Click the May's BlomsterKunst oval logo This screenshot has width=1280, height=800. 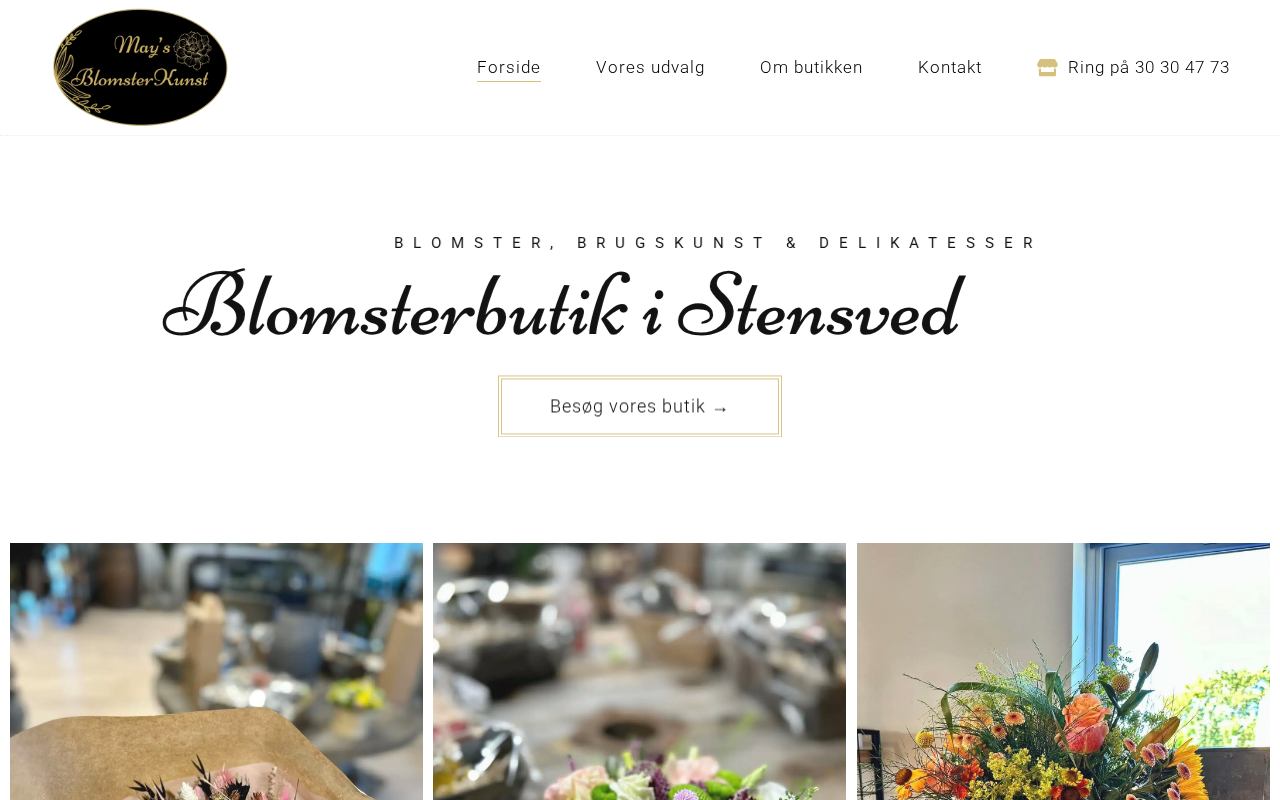point(140,67)
